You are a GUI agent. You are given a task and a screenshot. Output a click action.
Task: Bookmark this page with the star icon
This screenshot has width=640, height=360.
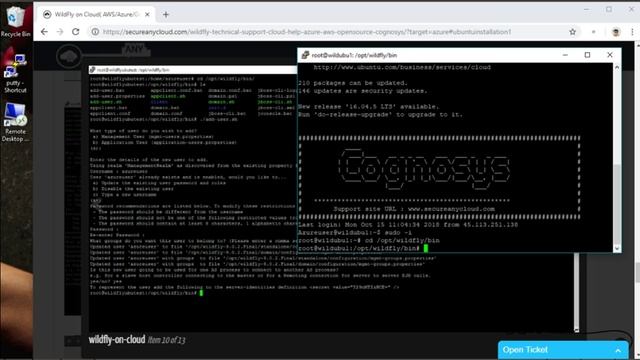[572, 32]
